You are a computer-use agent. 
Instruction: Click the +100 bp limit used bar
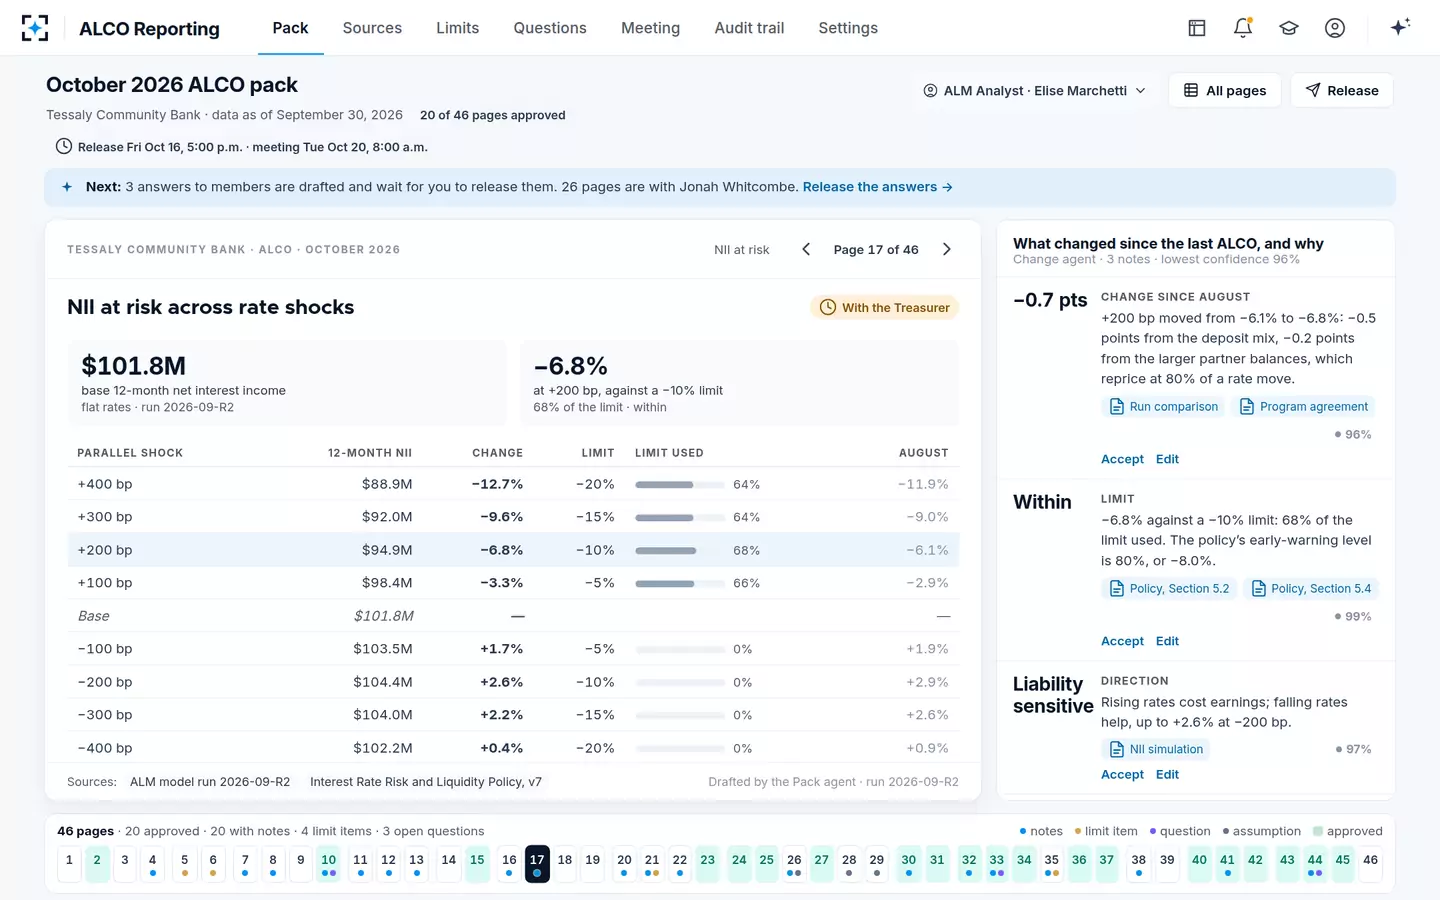(680, 584)
